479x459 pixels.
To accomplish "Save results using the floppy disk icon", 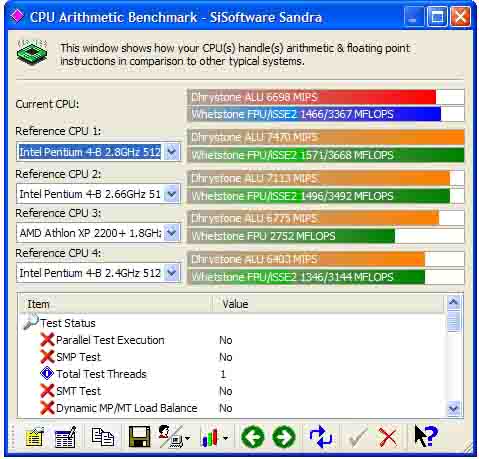I will click(x=139, y=436).
